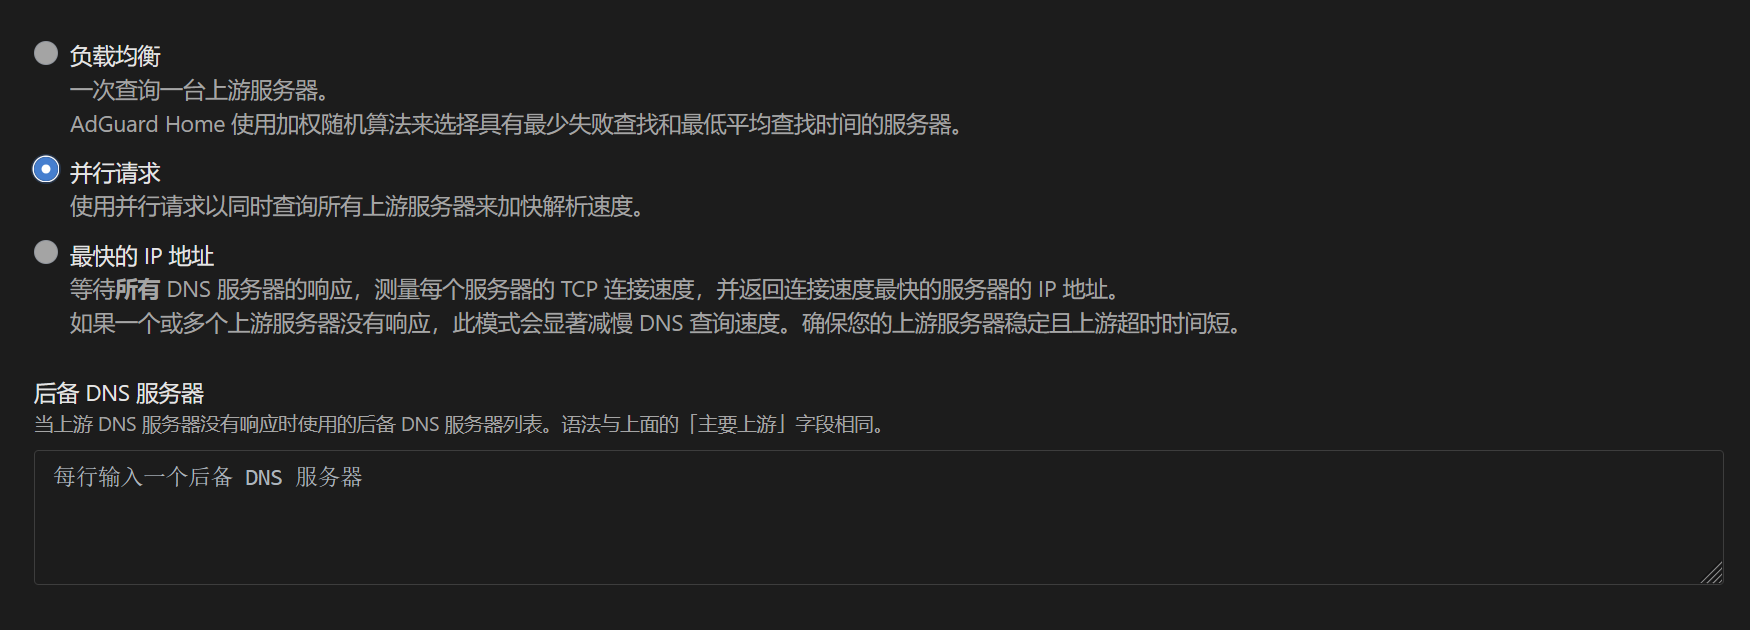Click the 如果一个或多个上游服务器没有响应 warning line

(656, 323)
